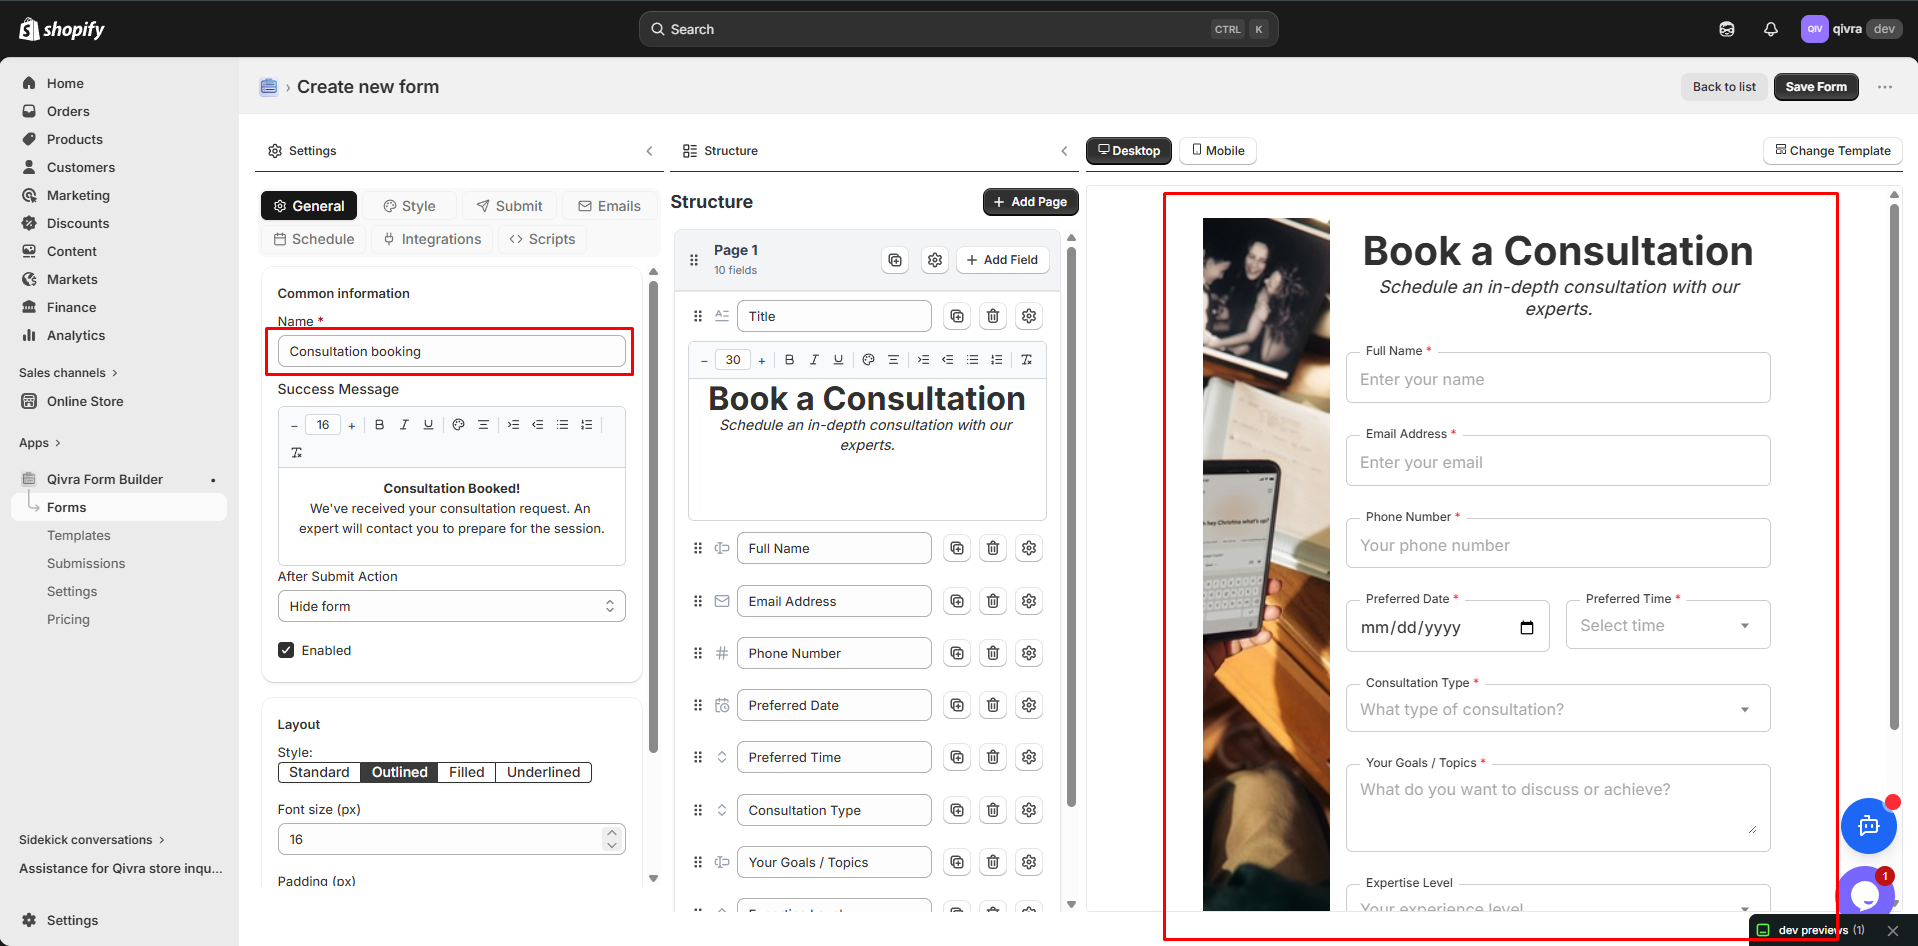Apply bold in Success Message toolbar
This screenshot has width=1918, height=946.
point(379,425)
